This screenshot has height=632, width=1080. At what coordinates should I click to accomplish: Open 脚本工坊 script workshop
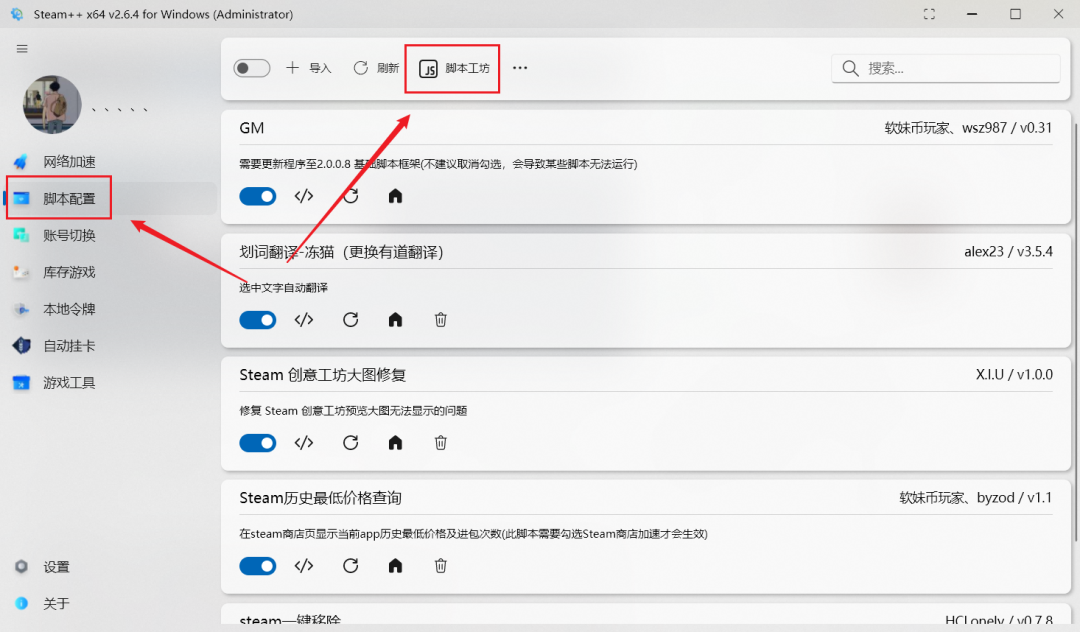pyautogui.click(x=454, y=68)
